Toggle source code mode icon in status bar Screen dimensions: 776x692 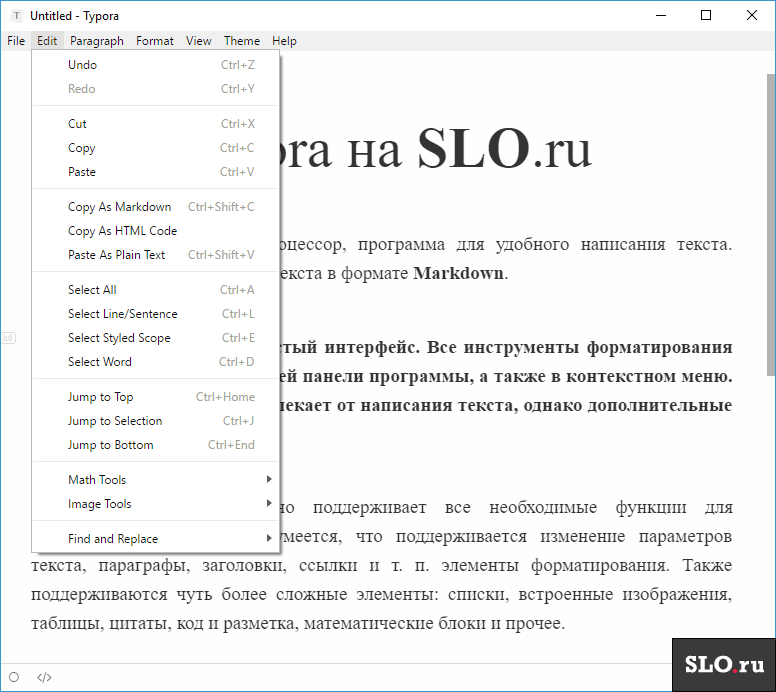44,677
